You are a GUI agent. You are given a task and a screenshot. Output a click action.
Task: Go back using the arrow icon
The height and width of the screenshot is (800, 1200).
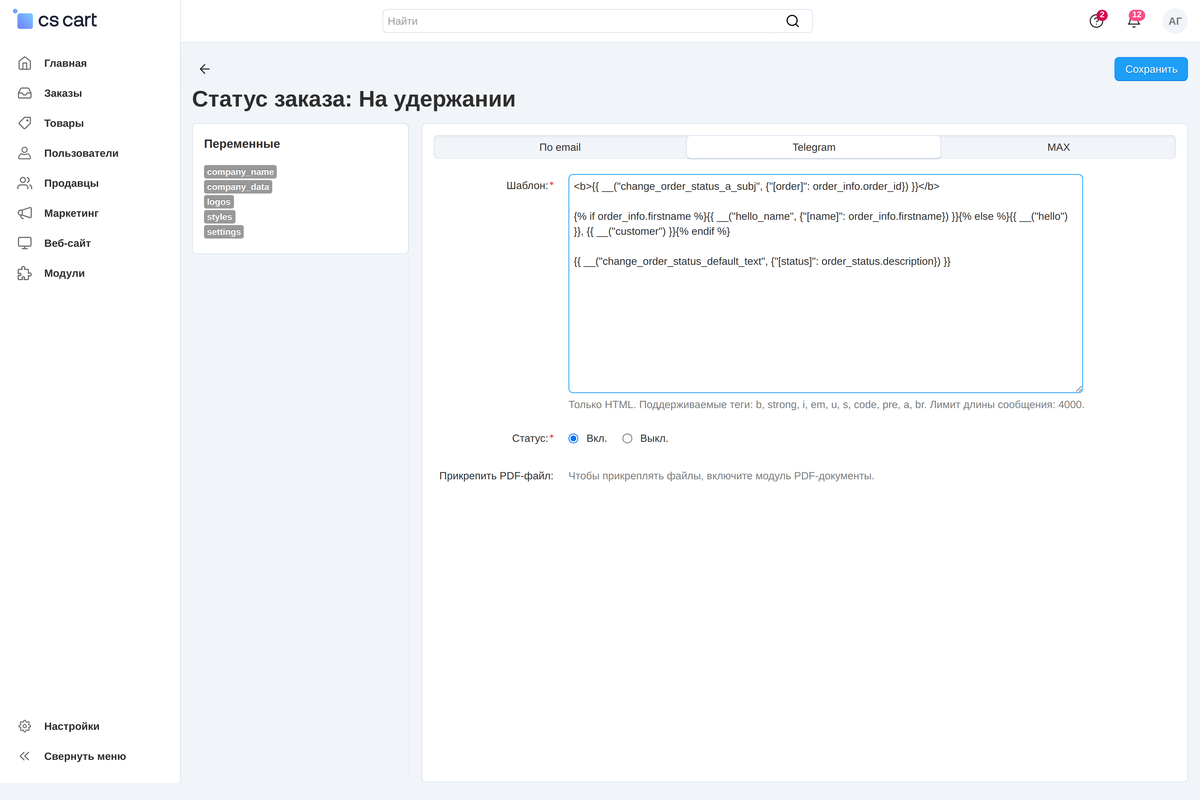205,69
